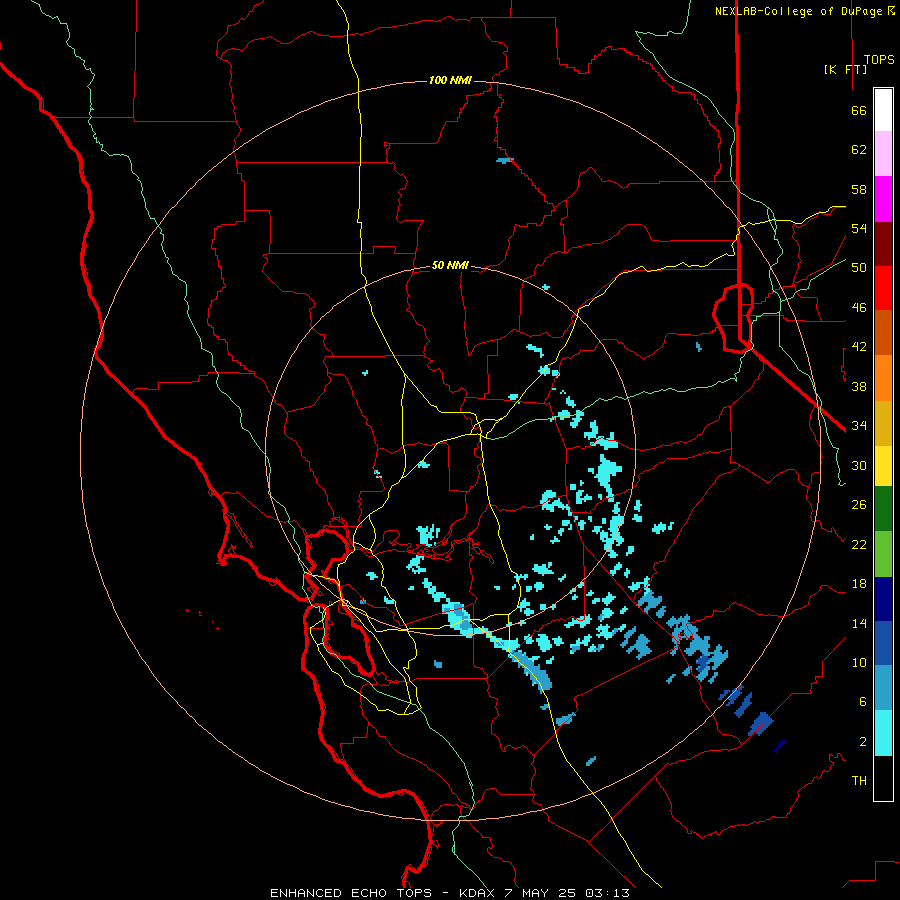
Task: Click the navy 22 kft legend swatch
Action: [883, 599]
